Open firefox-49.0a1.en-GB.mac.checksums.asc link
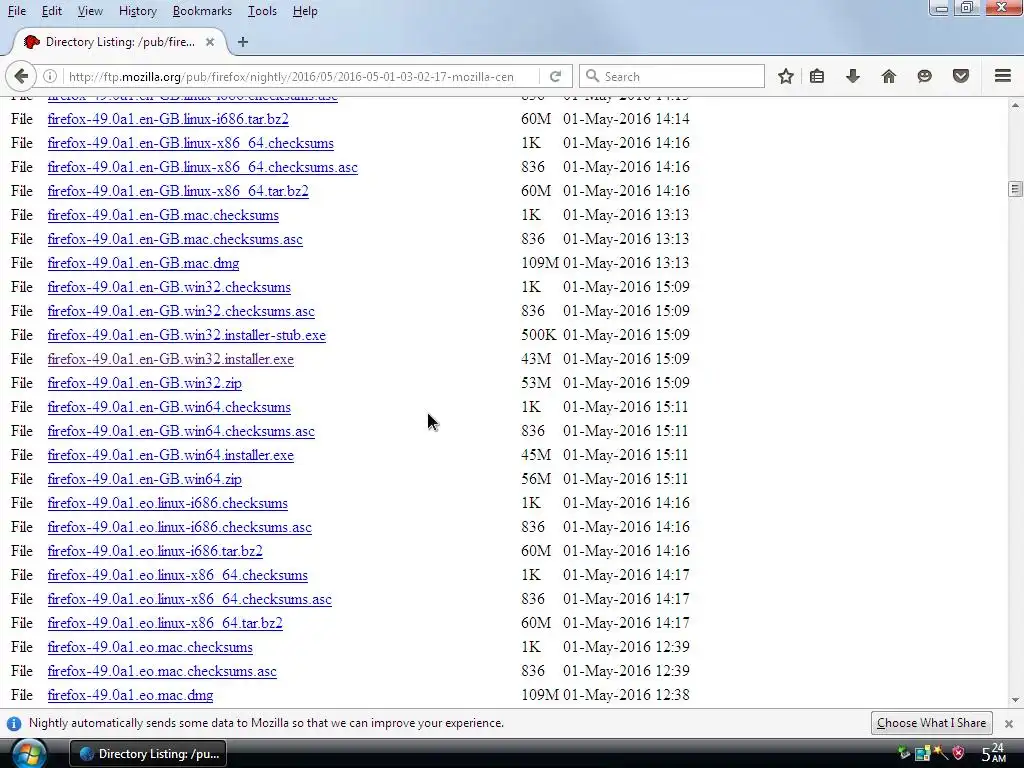Image resolution: width=1024 pixels, height=768 pixels. [x=175, y=239]
